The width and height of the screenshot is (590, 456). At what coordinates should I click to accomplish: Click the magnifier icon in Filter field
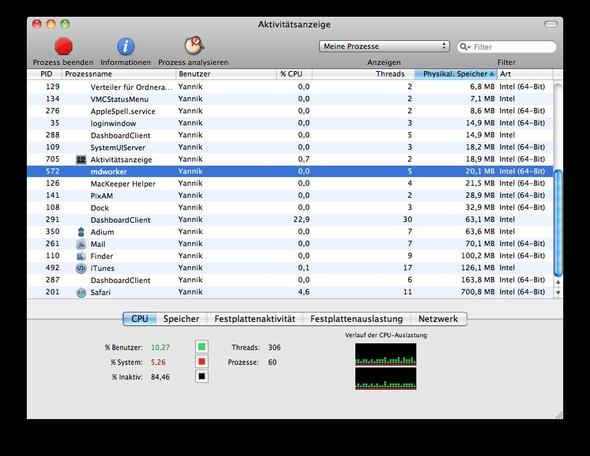pos(465,47)
